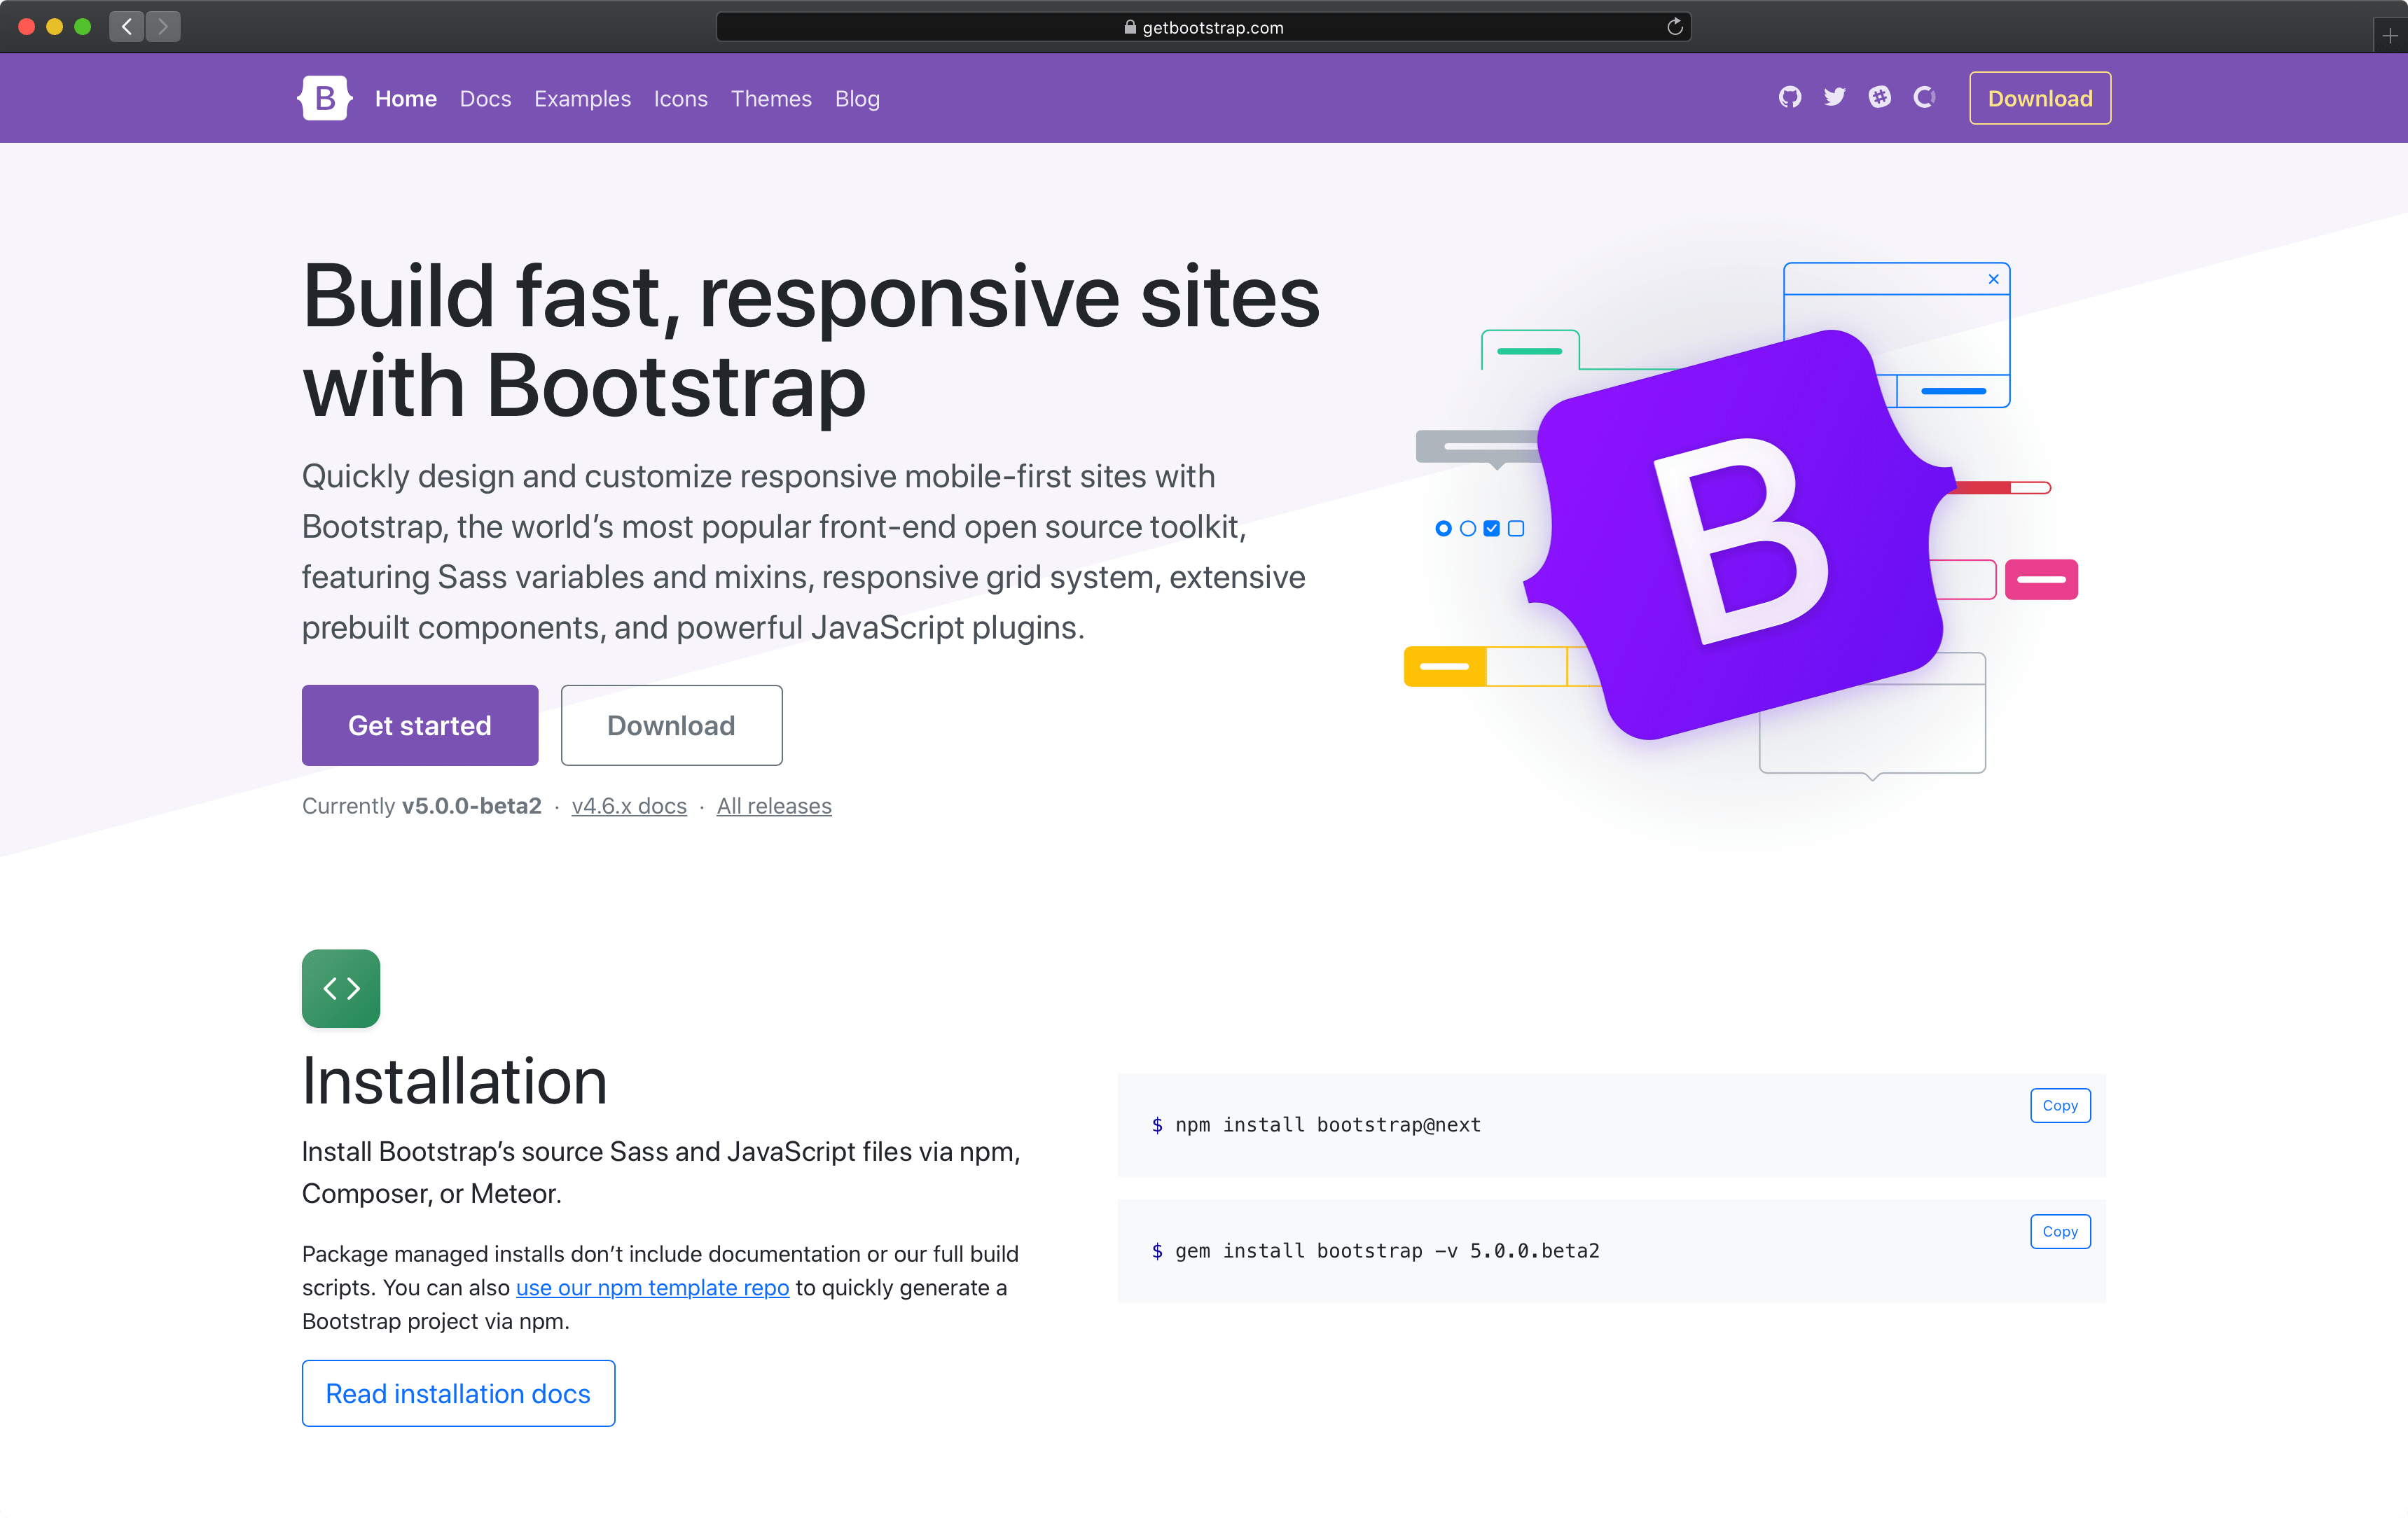Click the 'Get started' primary button
The height and width of the screenshot is (1518, 2408).
[420, 724]
